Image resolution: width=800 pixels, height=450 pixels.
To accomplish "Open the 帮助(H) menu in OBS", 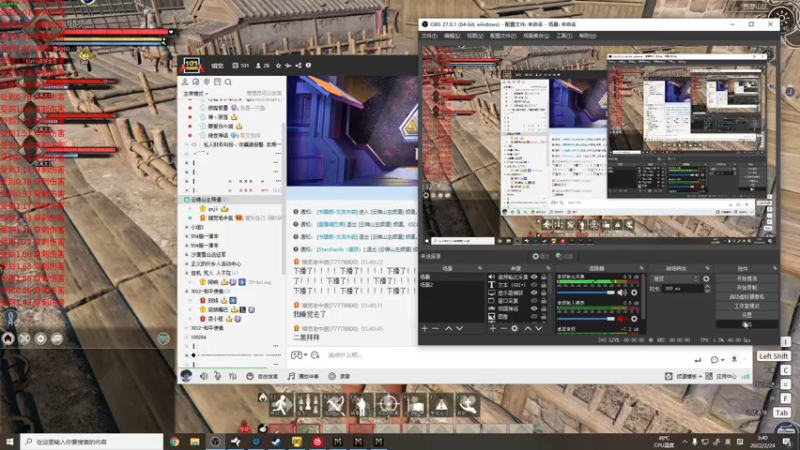I will click(x=587, y=36).
